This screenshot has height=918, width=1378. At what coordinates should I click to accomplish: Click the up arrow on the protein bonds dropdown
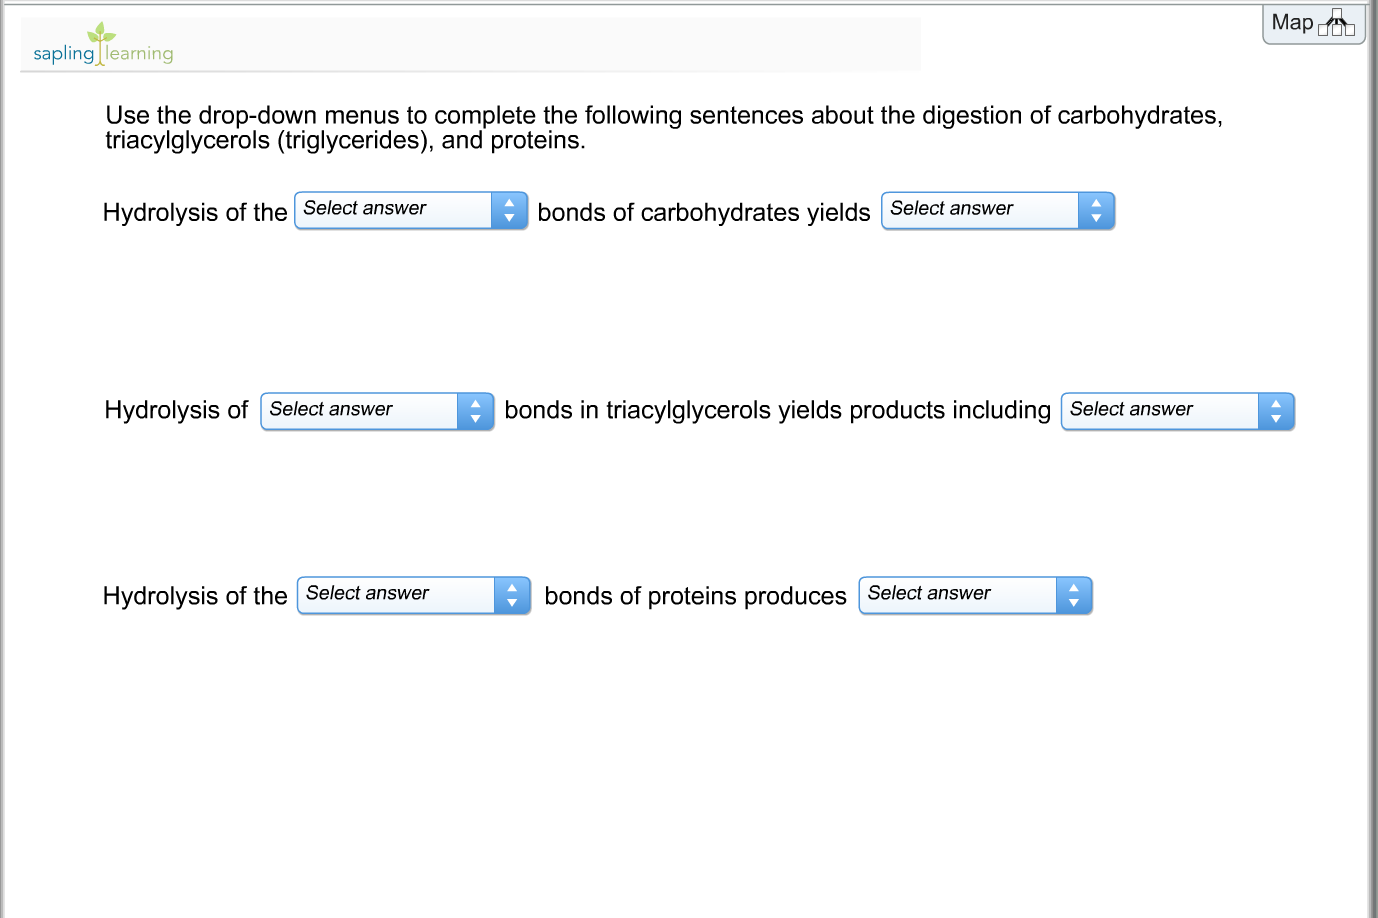pyautogui.click(x=512, y=589)
